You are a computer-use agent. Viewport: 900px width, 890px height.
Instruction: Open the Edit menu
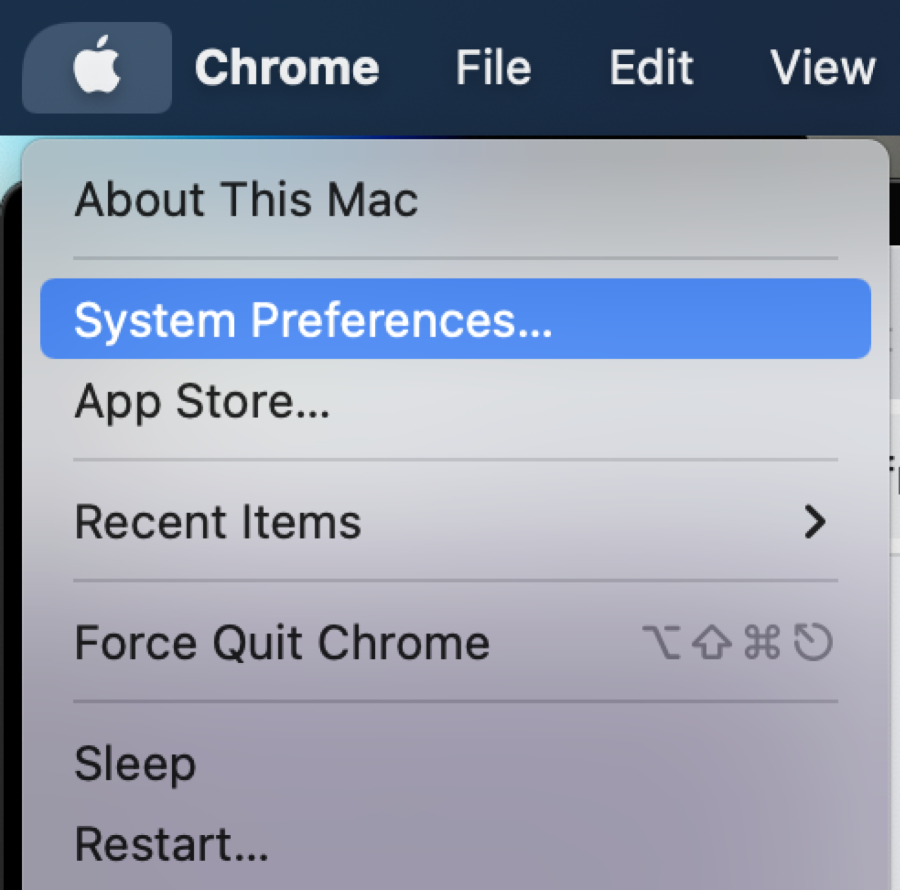[651, 68]
